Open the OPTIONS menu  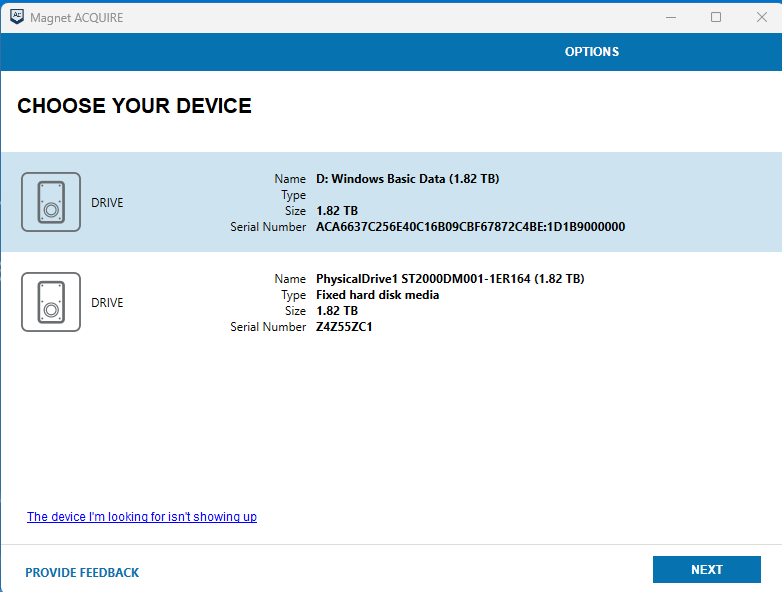click(592, 52)
